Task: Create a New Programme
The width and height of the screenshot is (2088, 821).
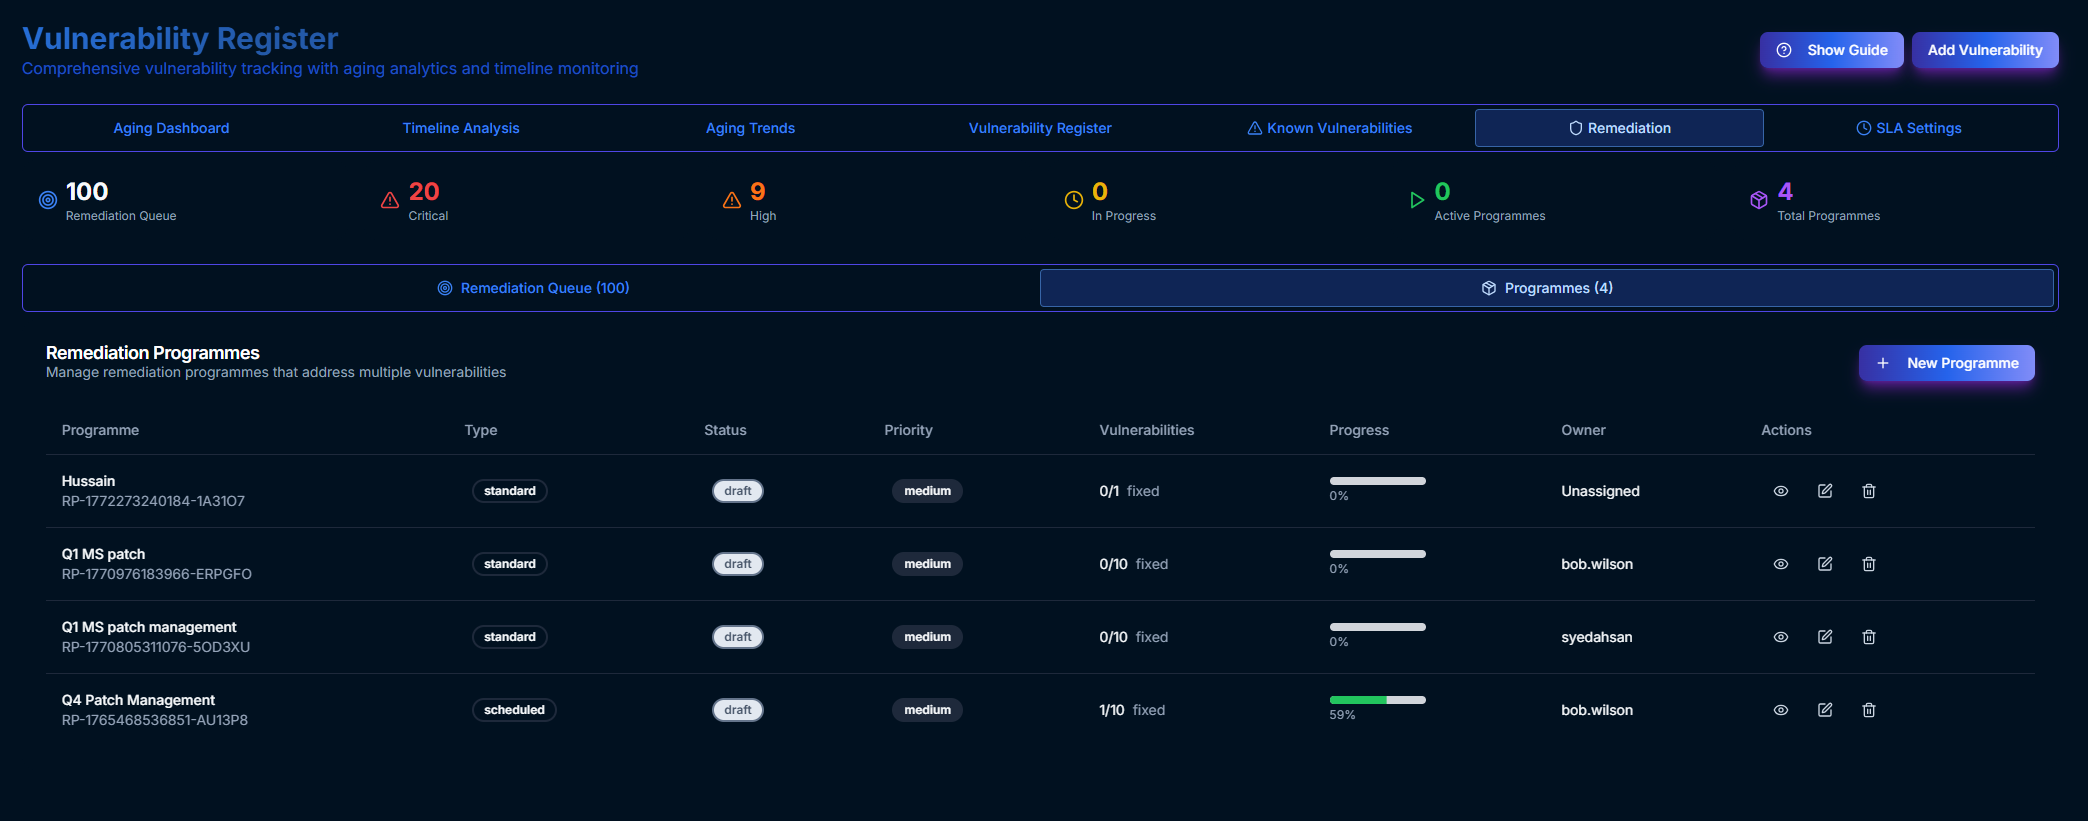Action: point(1946,363)
